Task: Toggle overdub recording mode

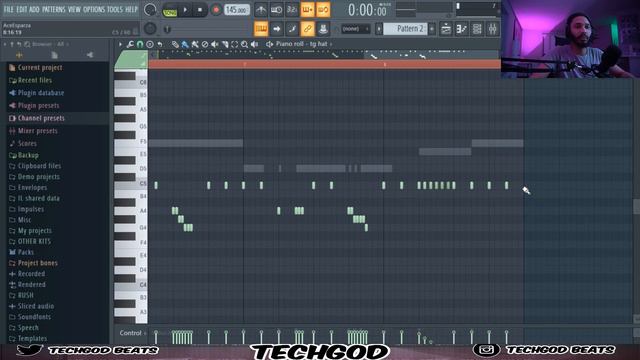Action: [307, 9]
